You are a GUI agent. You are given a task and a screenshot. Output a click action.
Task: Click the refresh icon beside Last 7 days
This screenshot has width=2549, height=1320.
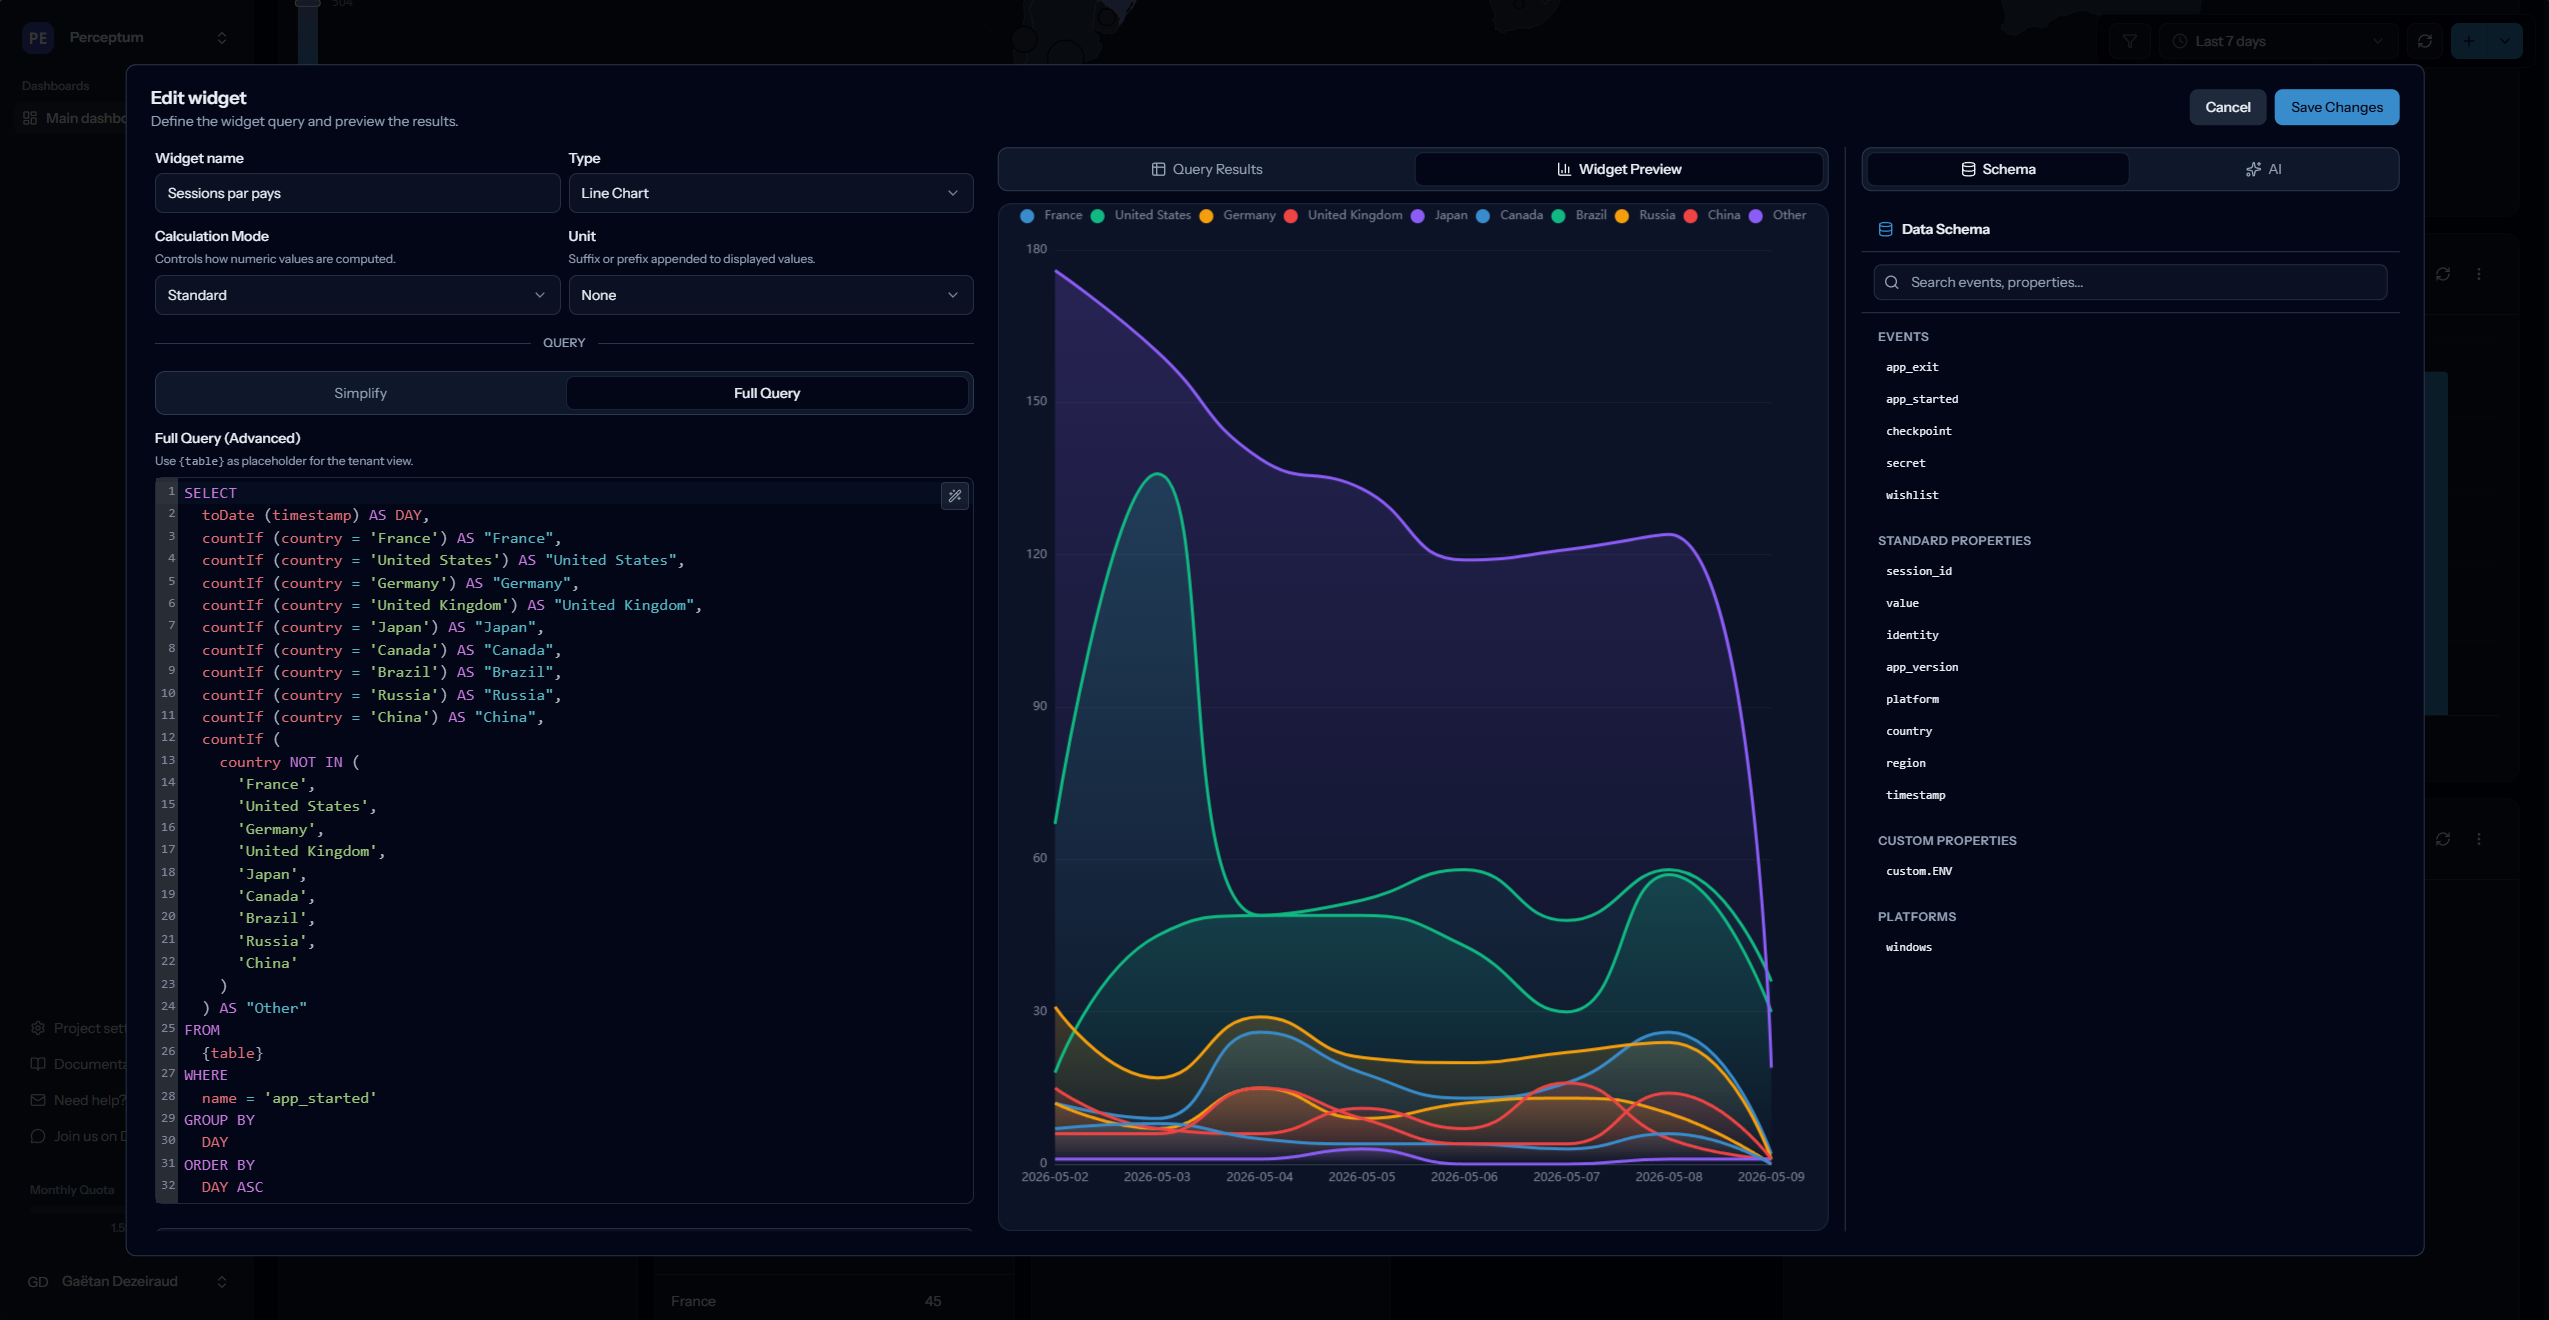[x=2425, y=41]
